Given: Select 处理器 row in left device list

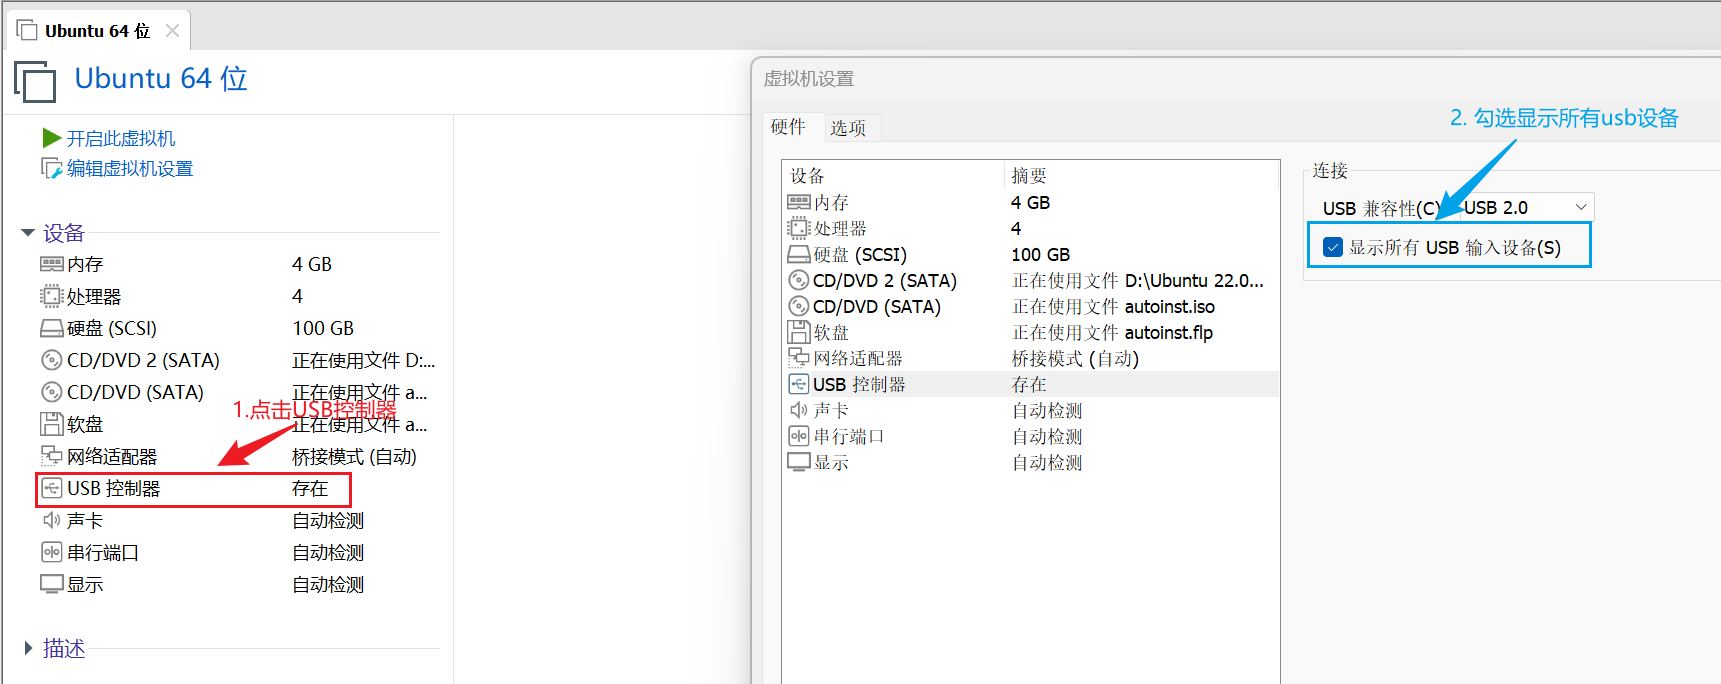Looking at the screenshot, I should pyautogui.click(x=239, y=296).
